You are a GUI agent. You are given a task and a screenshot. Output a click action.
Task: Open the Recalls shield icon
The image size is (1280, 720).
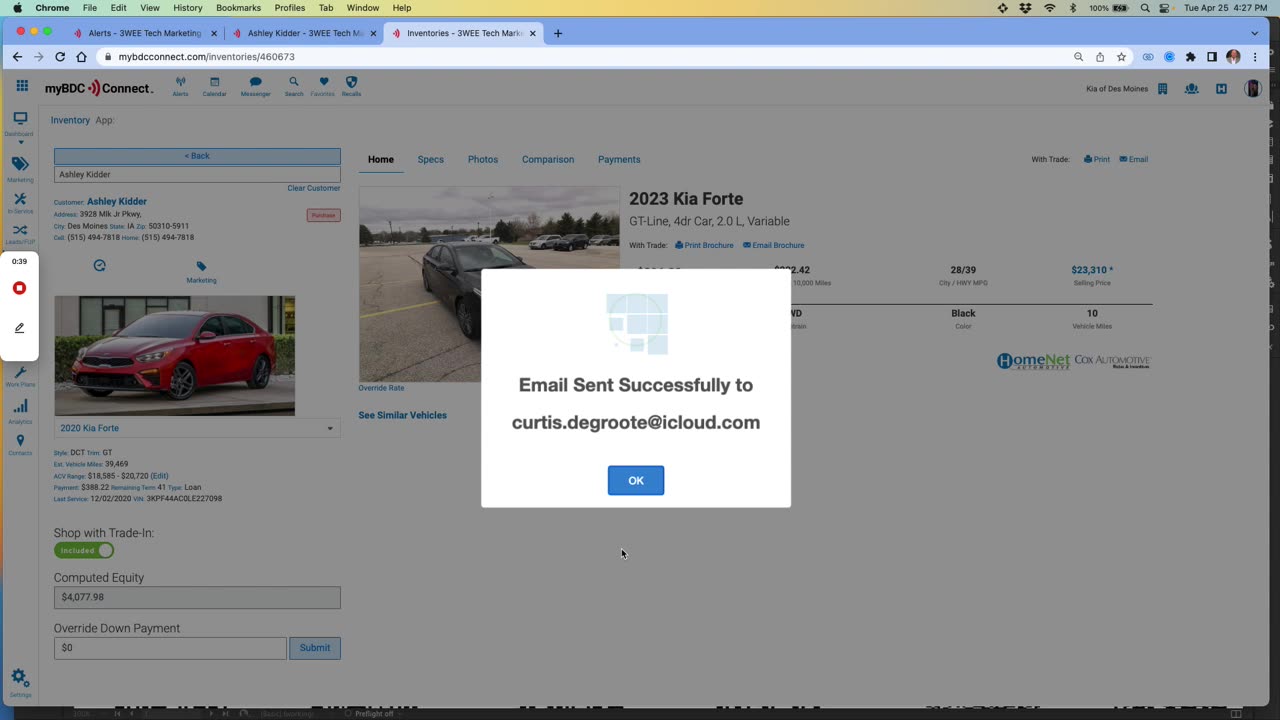pos(351,86)
